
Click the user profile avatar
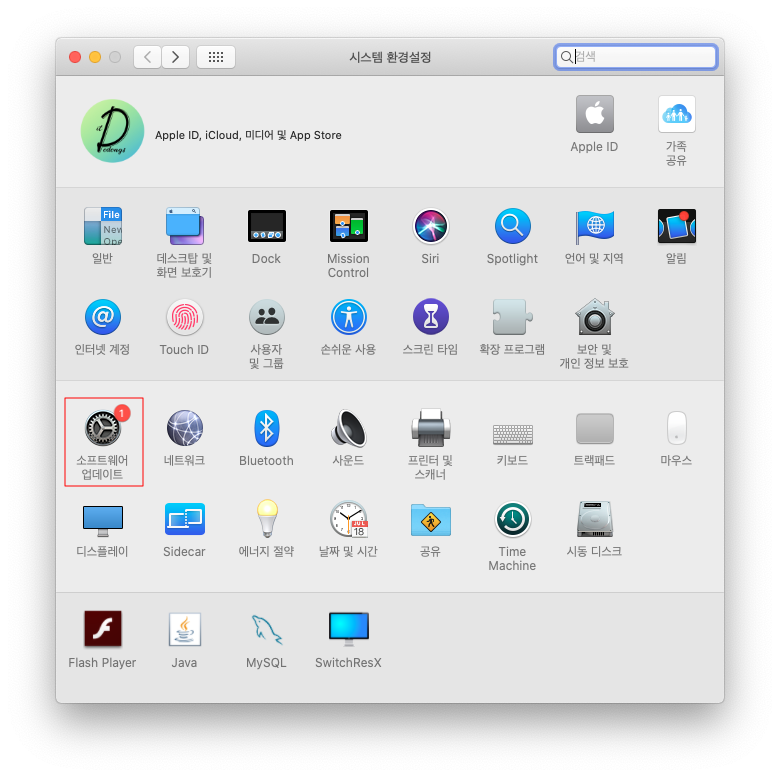tap(112, 131)
